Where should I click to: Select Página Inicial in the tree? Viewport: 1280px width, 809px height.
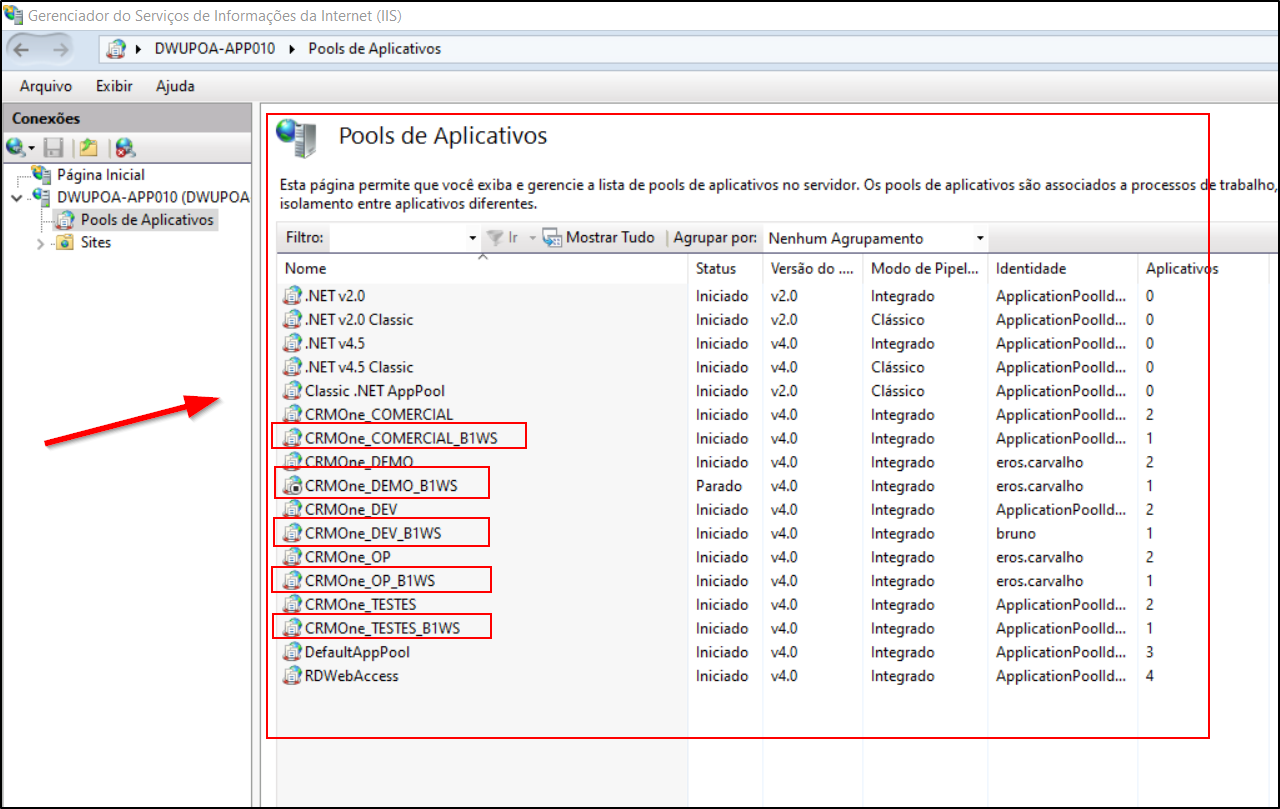(x=100, y=175)
